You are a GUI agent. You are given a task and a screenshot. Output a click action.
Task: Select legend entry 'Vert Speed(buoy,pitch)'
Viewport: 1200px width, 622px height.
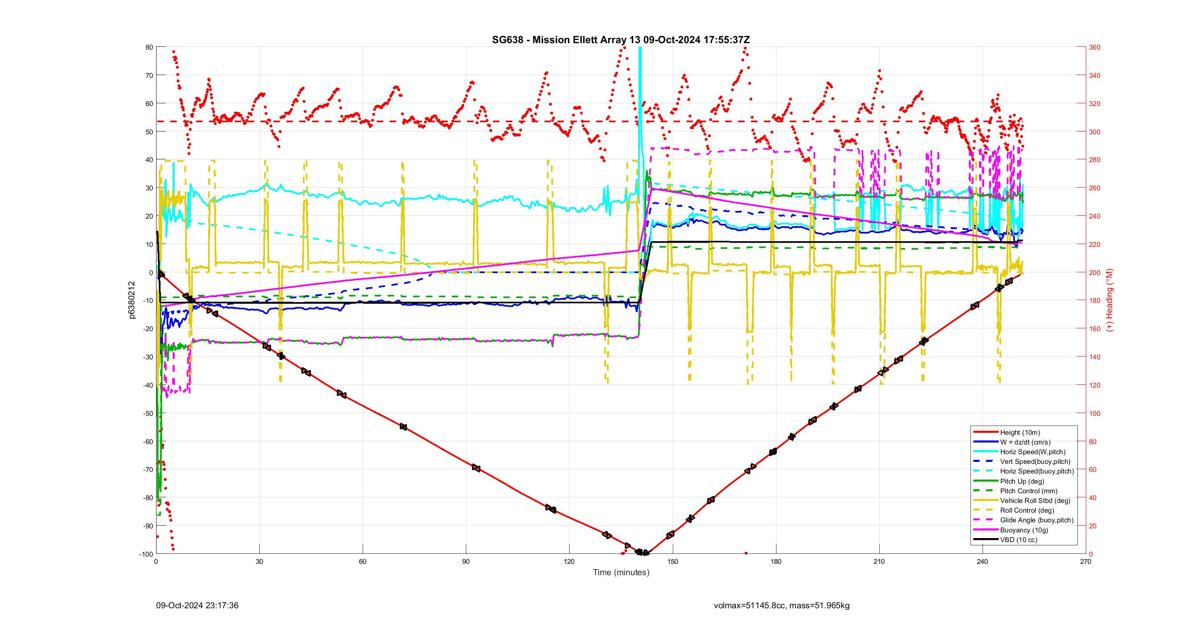click(1036, 461)
